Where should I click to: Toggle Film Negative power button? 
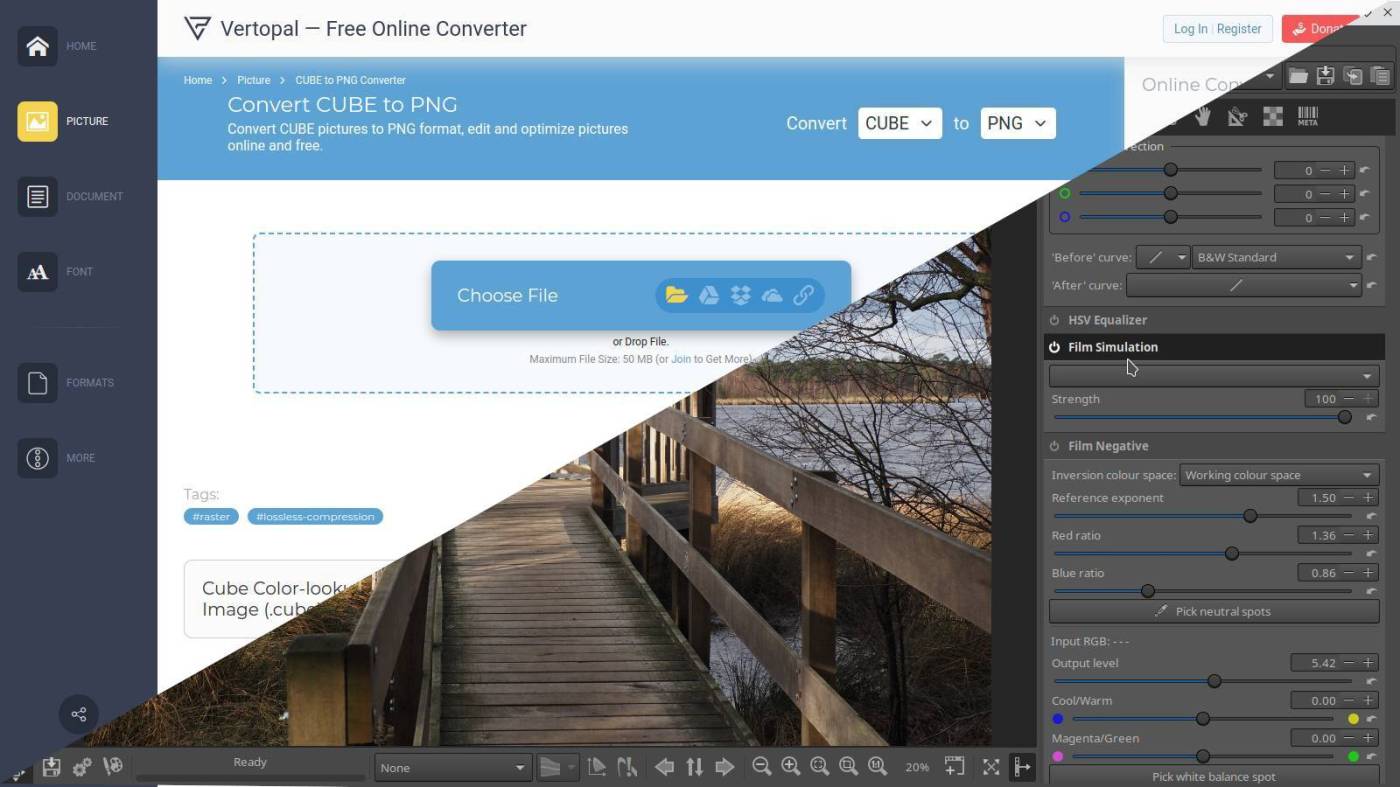pos(1054,446)
